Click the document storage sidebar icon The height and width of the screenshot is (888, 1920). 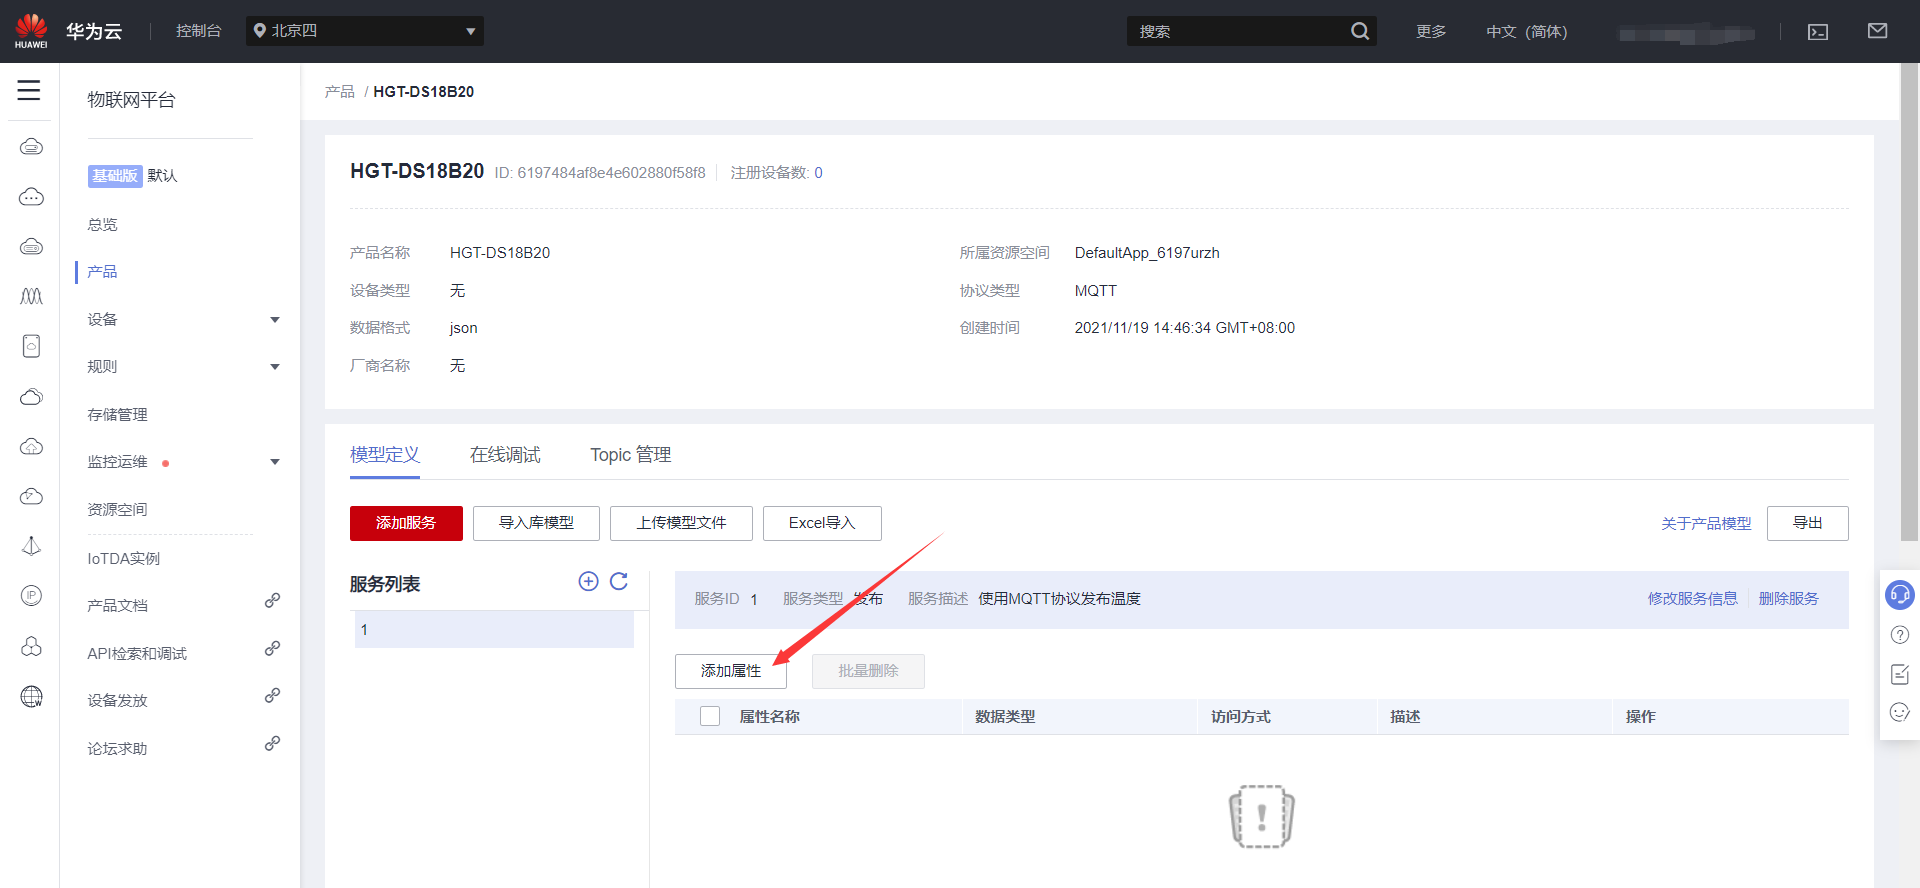(x=31, y=346)
